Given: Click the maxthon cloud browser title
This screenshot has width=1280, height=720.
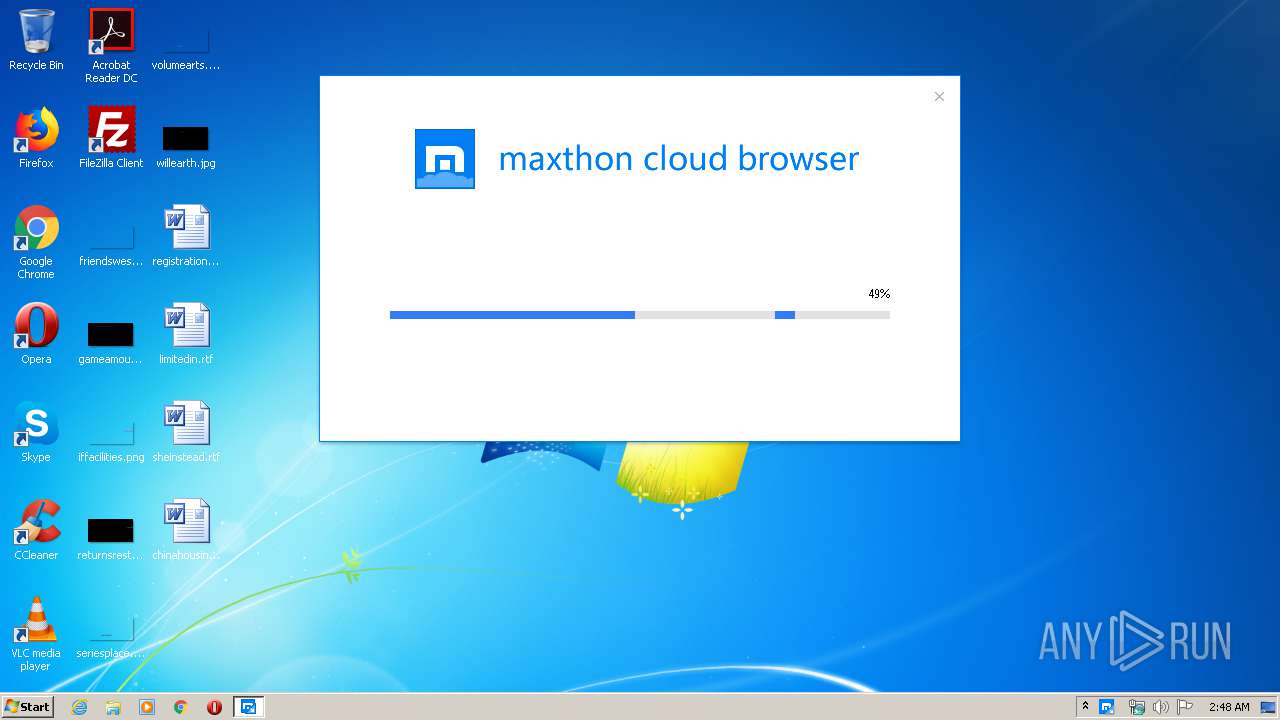Looking at the screenshot, I should (x=679, y=159).
